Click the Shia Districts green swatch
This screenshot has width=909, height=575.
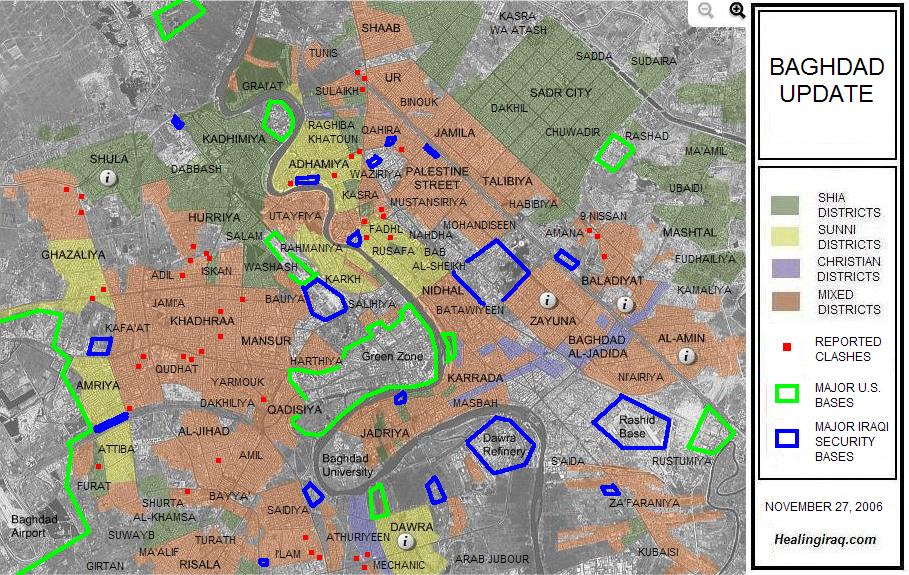pyautogui.click(x=786, y=205)
